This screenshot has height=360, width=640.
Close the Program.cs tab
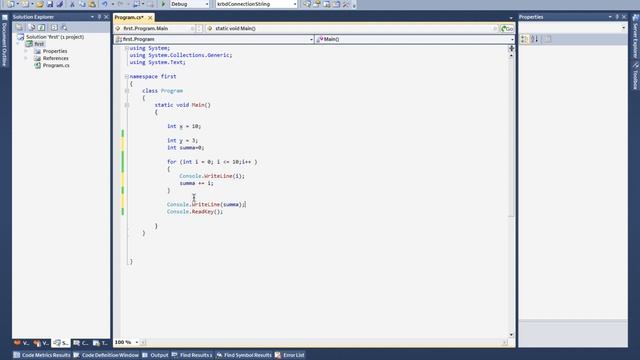pyautogui.click(x=150, y=18)
